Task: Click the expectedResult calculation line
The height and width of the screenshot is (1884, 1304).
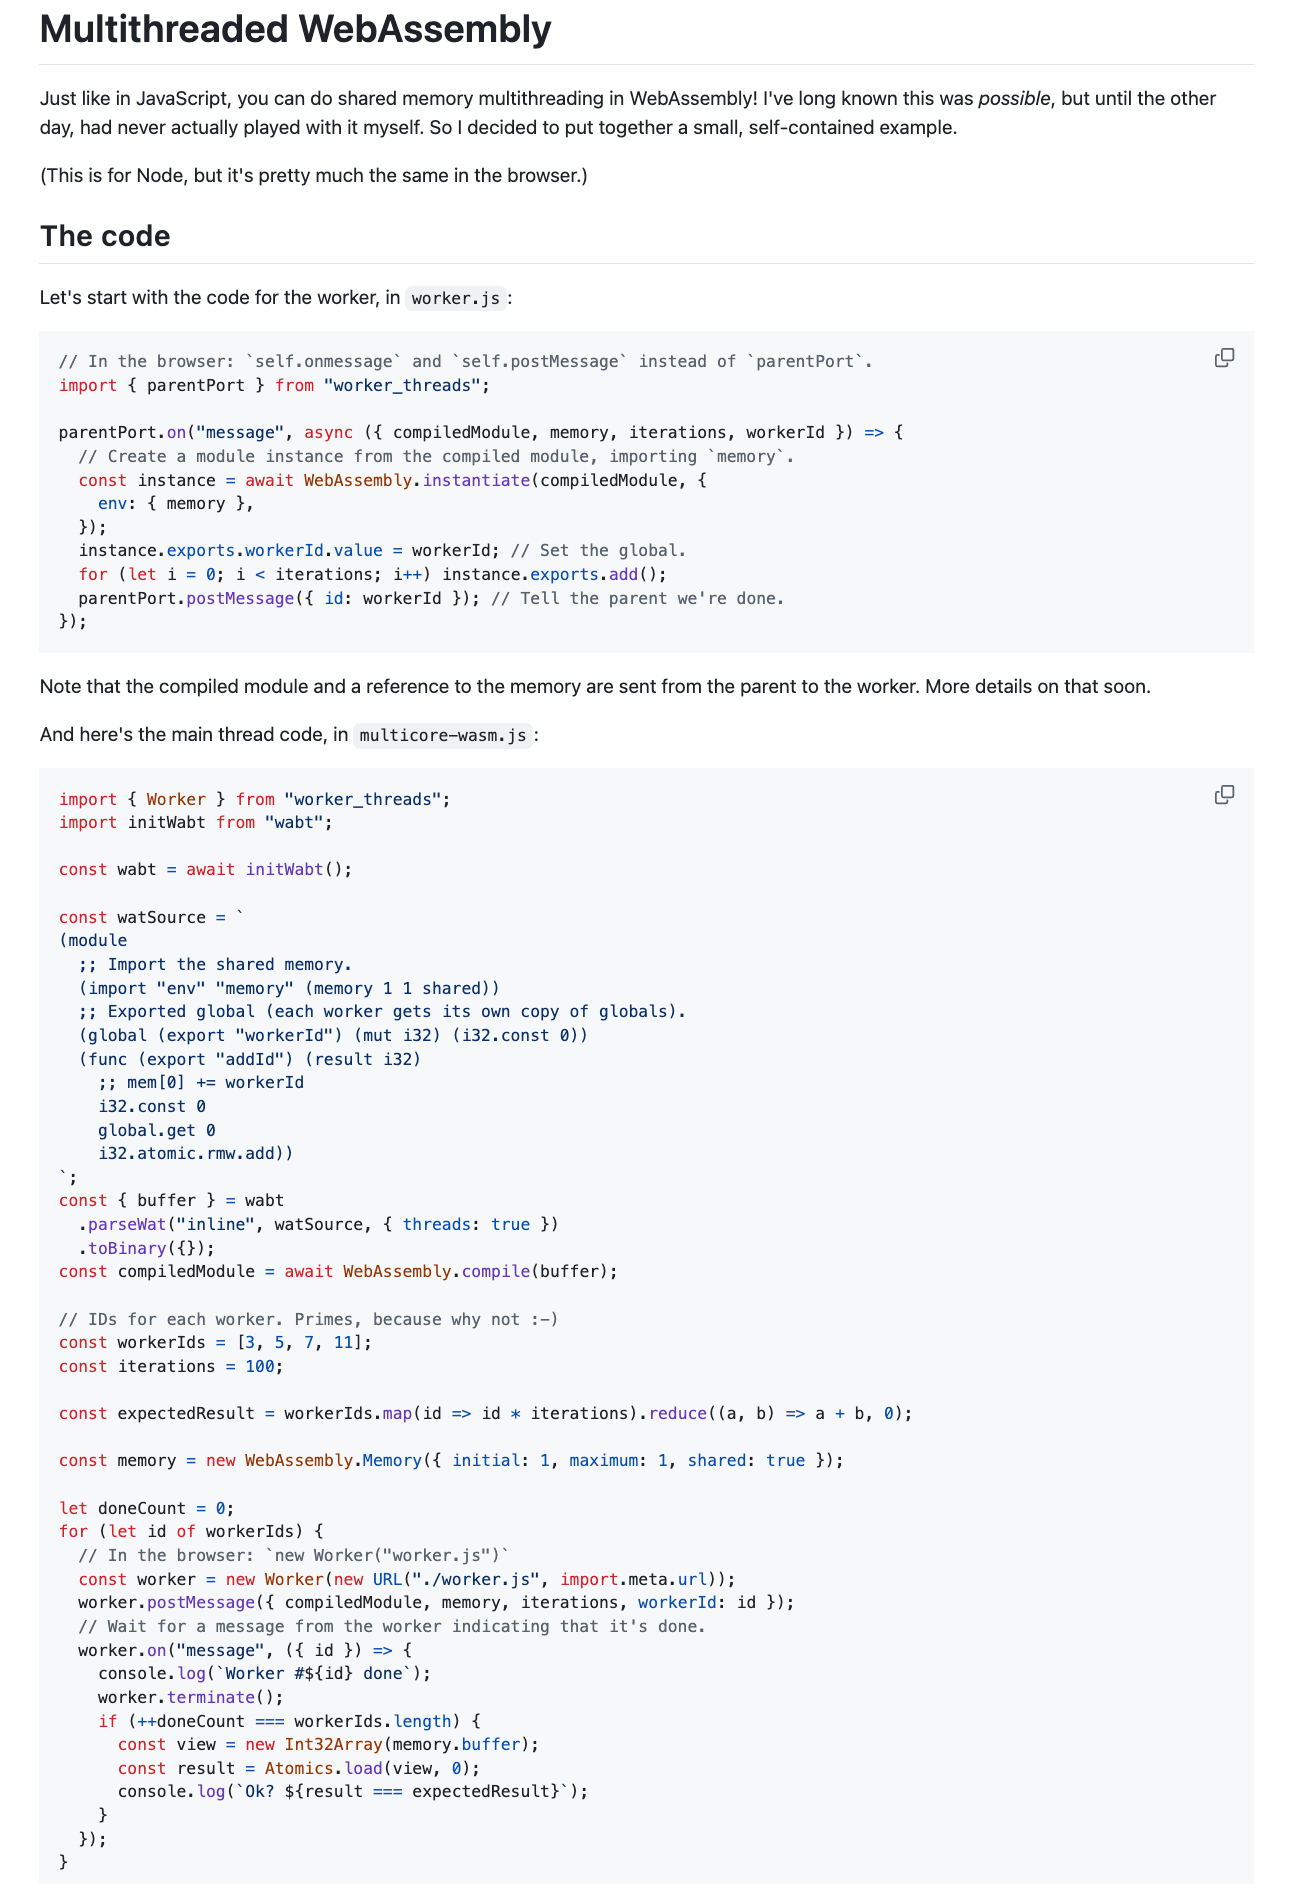Action: [485, 1413]
